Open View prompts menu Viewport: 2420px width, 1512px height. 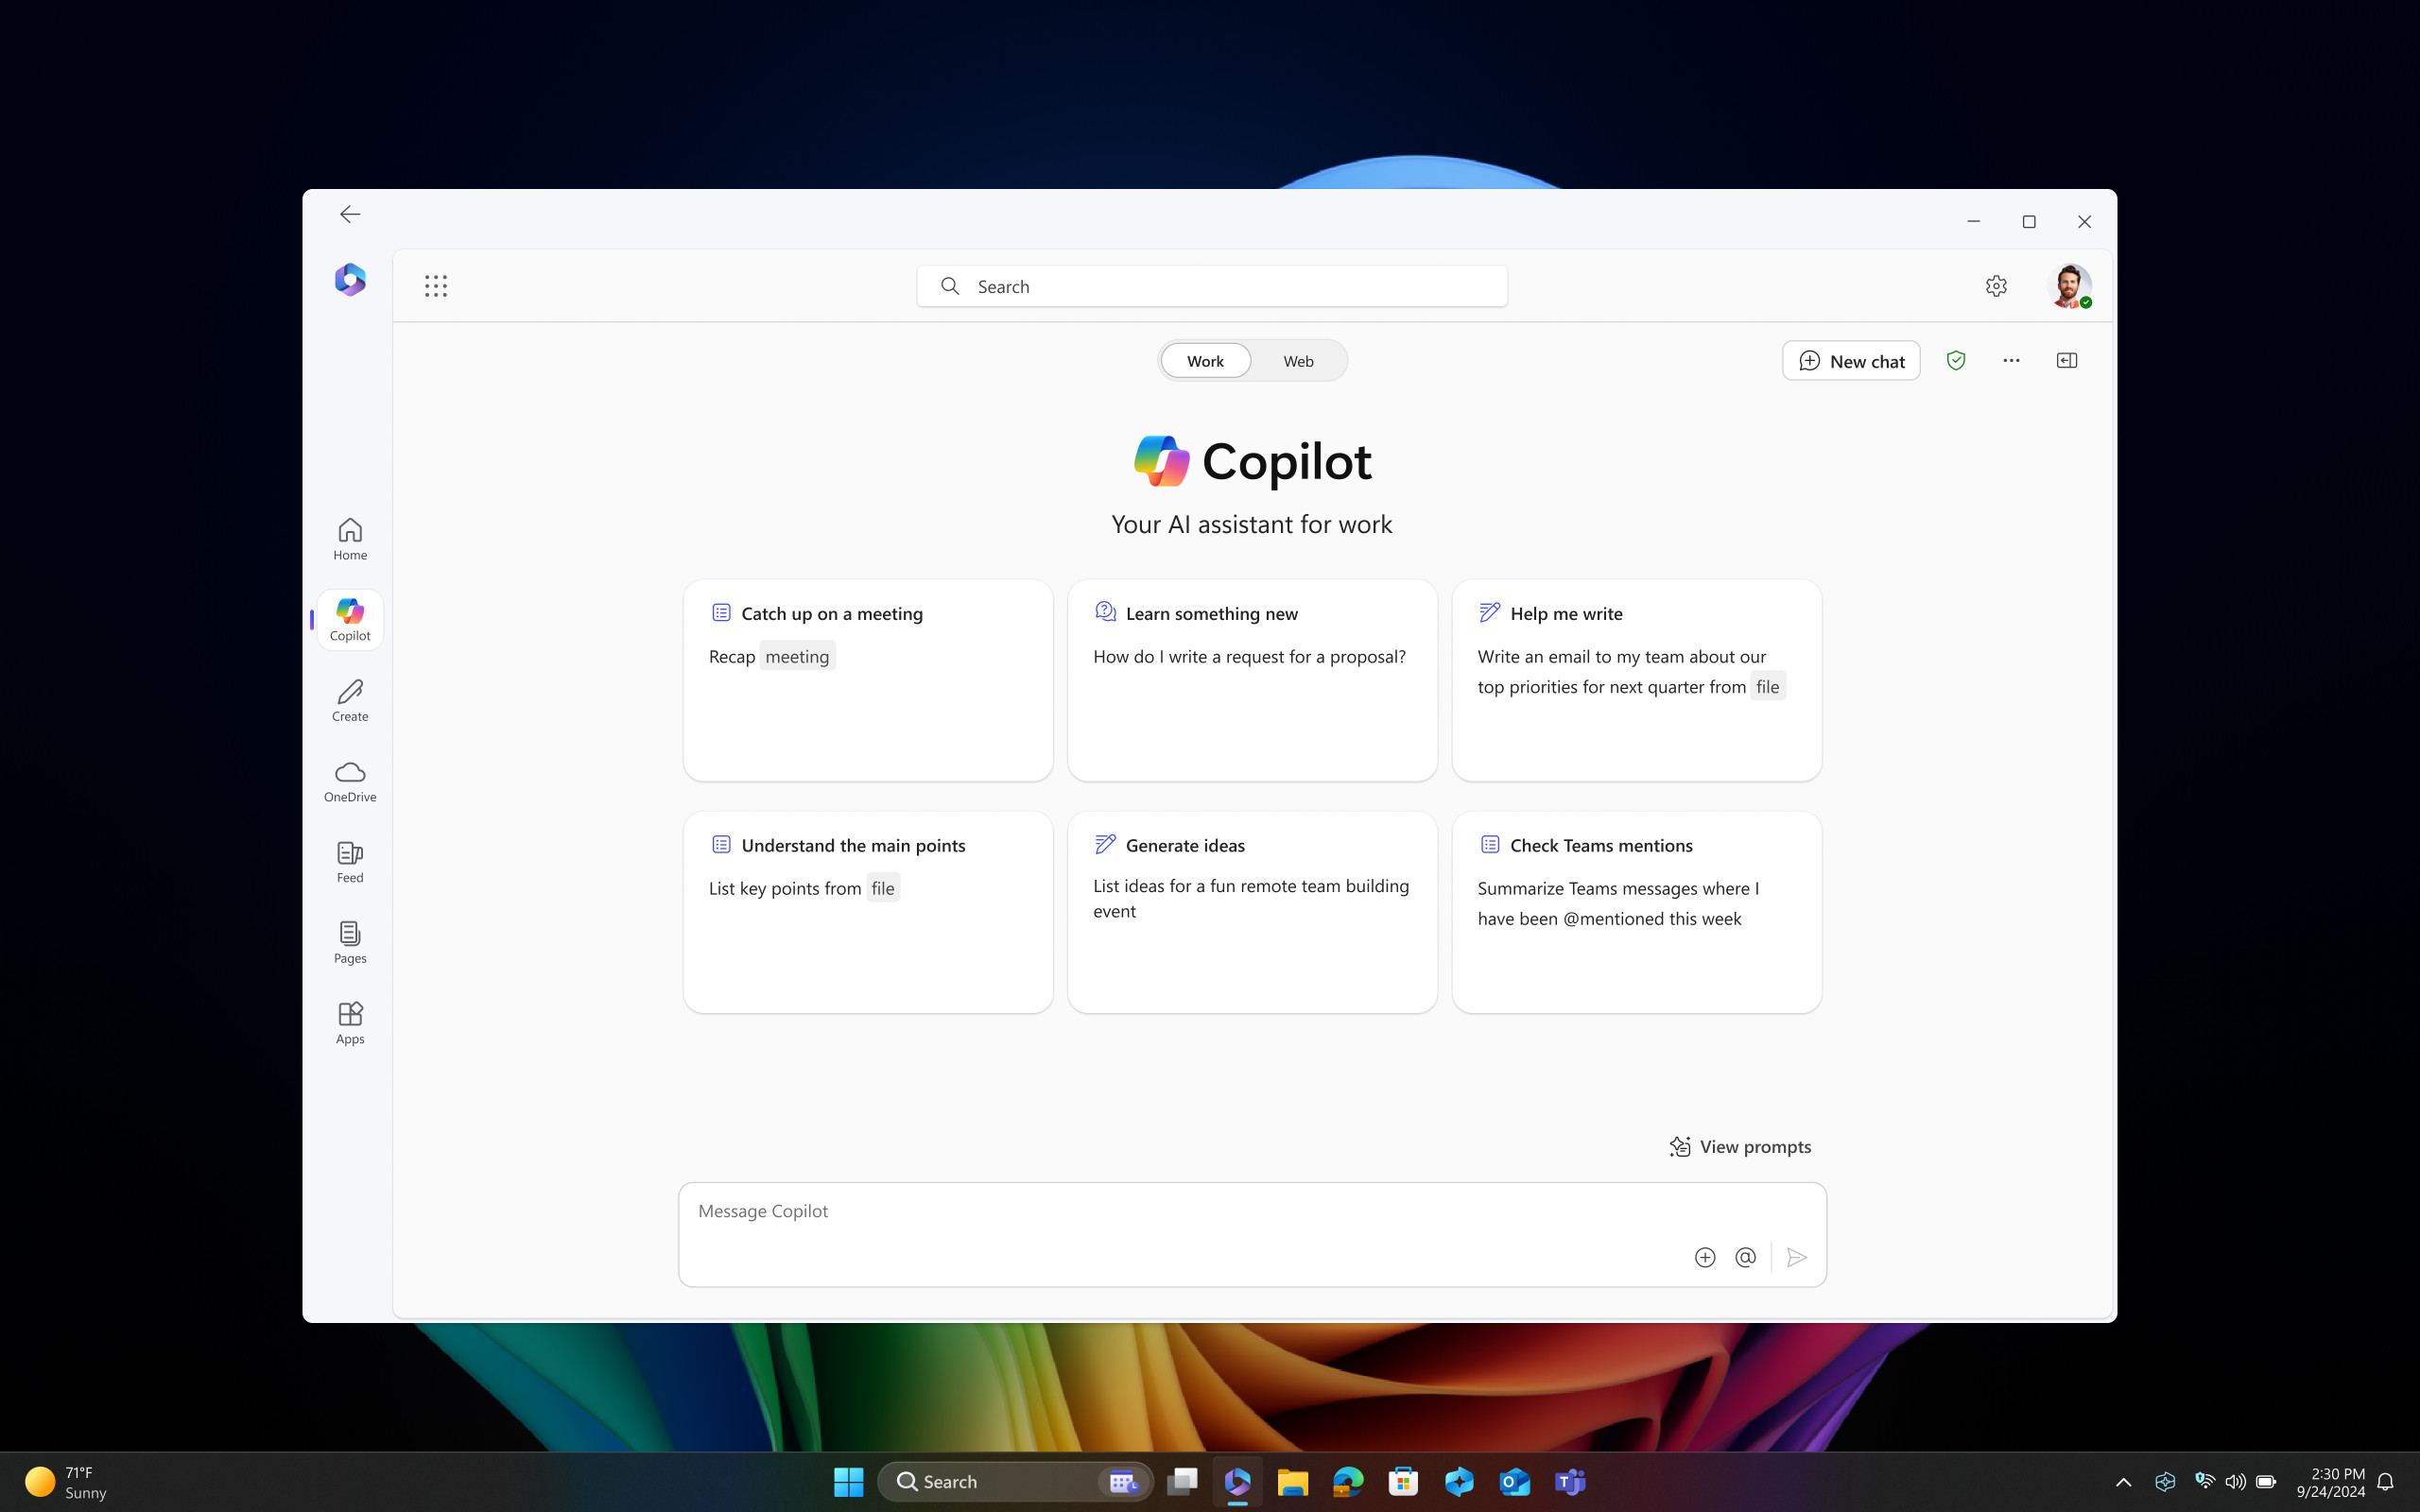1738,1146
